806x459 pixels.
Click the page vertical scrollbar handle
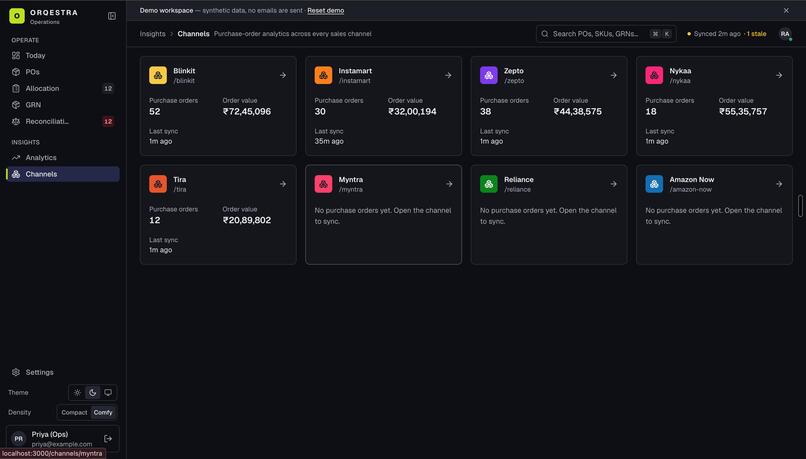(800, 206)
